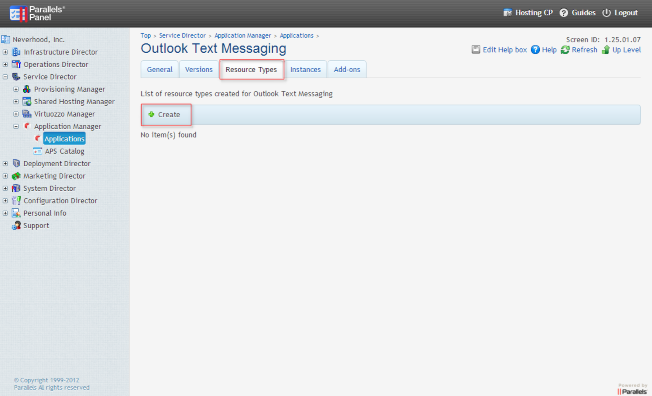652x396 pixels.
Task: Expand the Marketing Director node
Action: [x=5, y=176]
